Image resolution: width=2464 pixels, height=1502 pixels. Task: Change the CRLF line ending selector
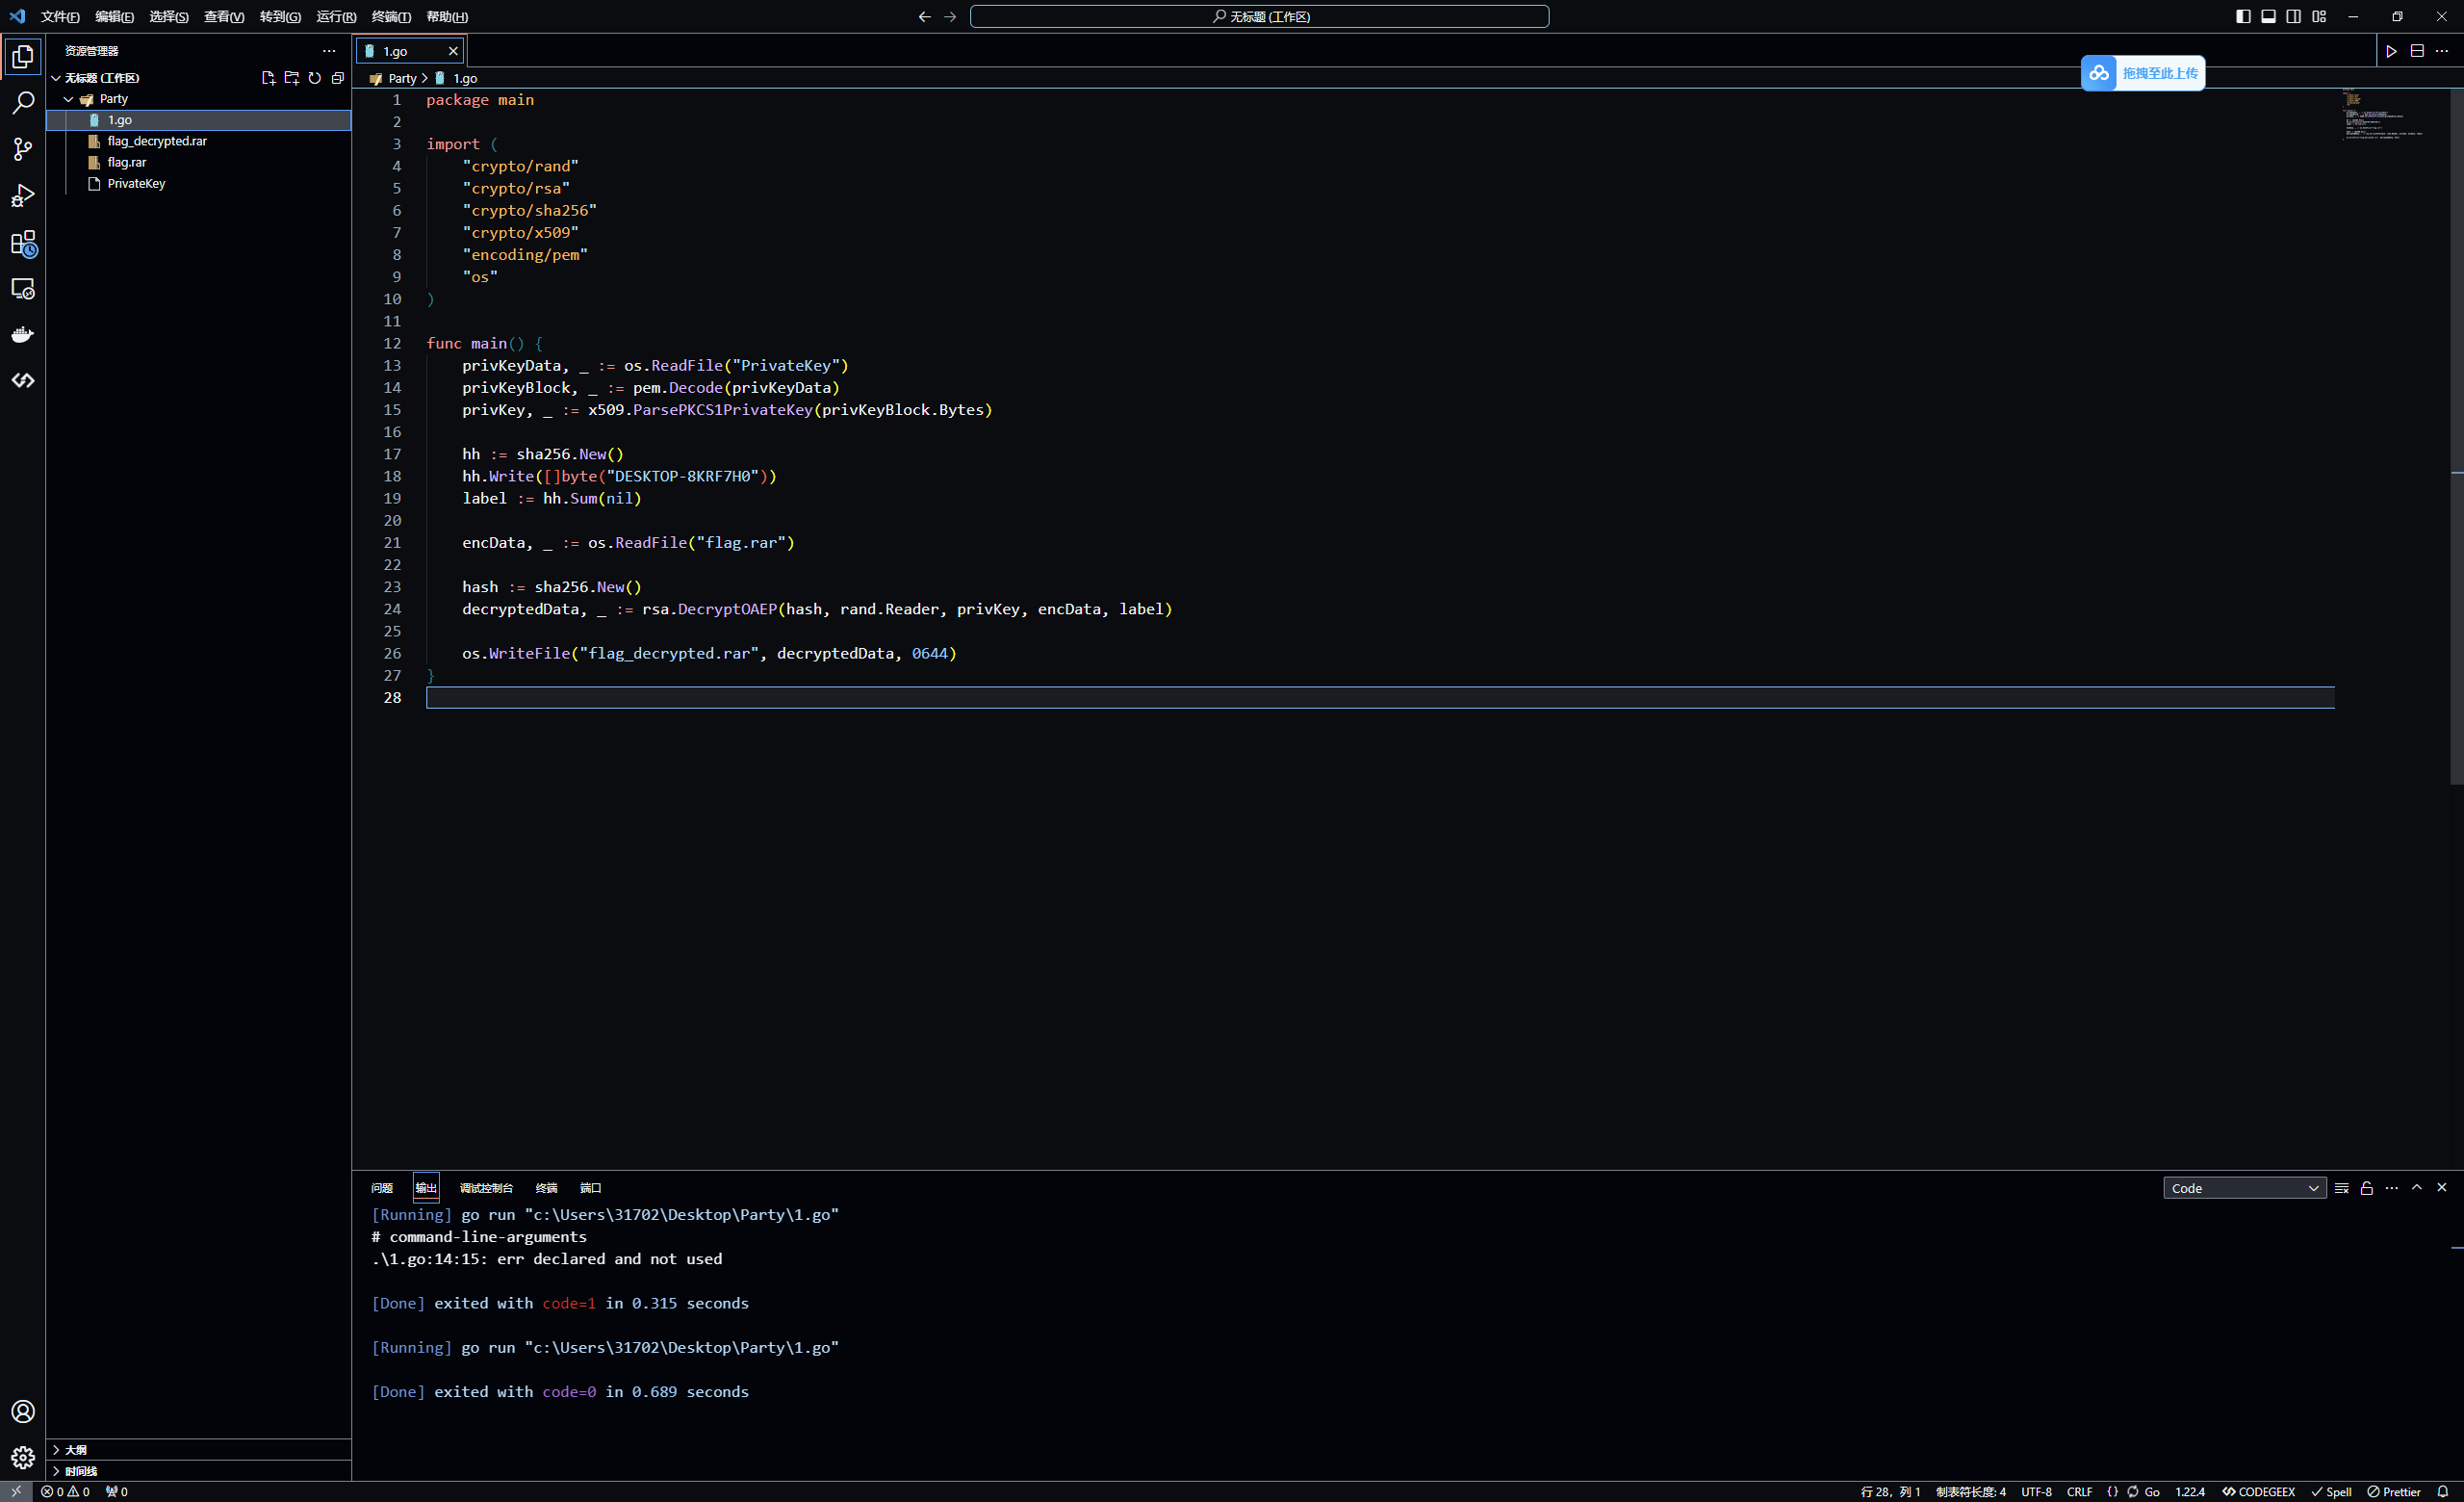[2080, 1492]
